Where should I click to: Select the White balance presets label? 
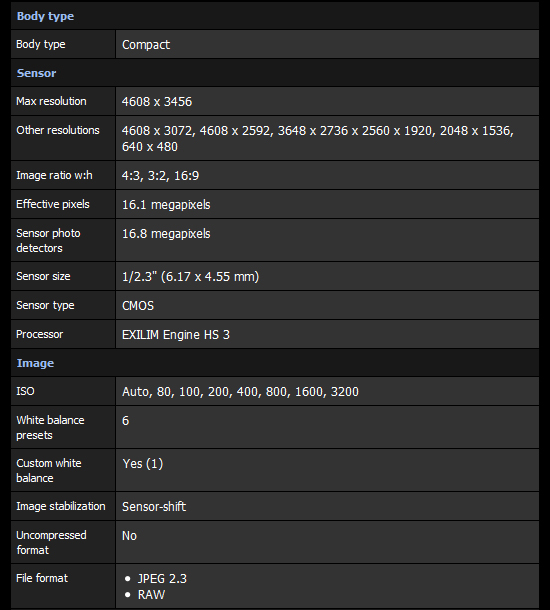pyautogui.click(x=50, y=428)
